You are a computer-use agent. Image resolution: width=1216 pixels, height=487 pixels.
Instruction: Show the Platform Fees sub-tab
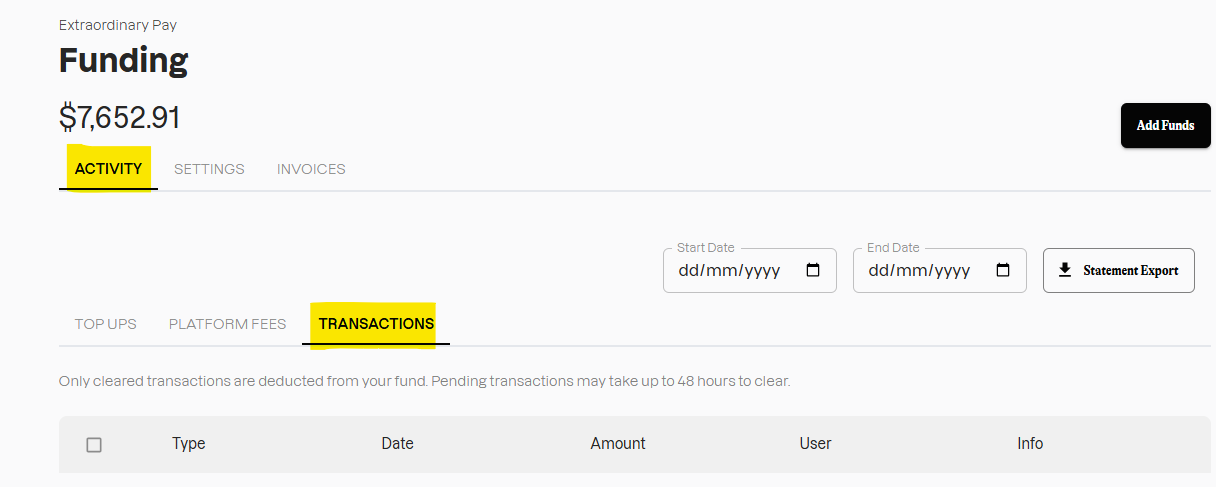point(227,324)
